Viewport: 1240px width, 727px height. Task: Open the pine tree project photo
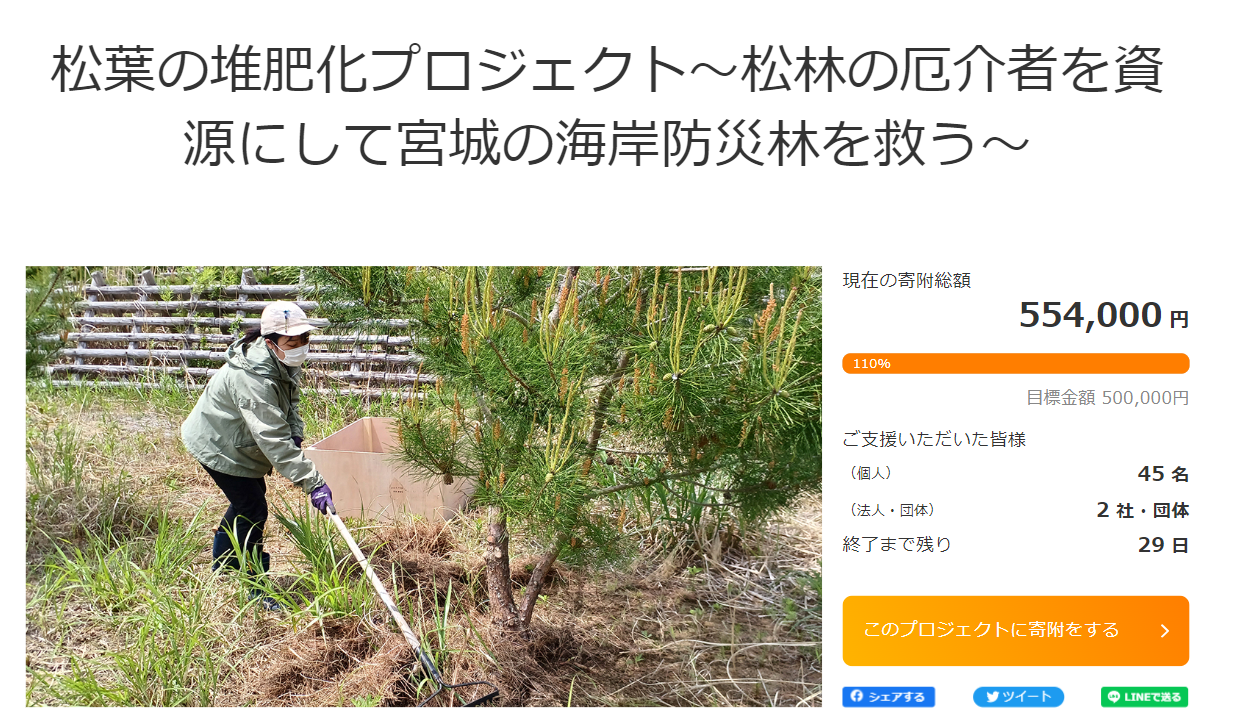424,486
